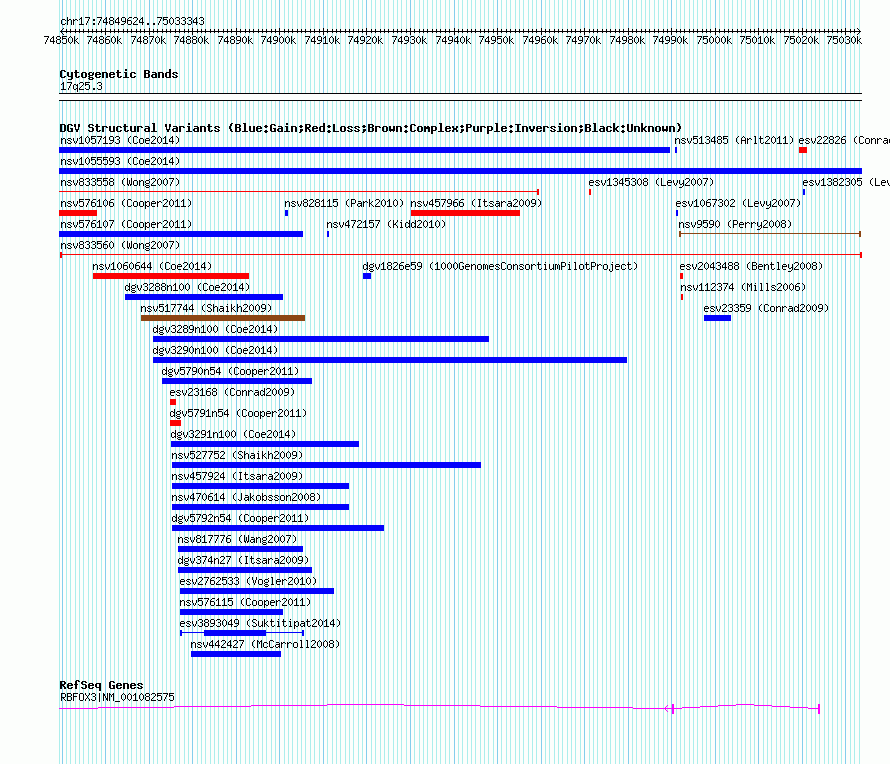The image size is (890, 764).
Task: Select the esv2762533 (Vogler2010) label
Action: (248, 581)
